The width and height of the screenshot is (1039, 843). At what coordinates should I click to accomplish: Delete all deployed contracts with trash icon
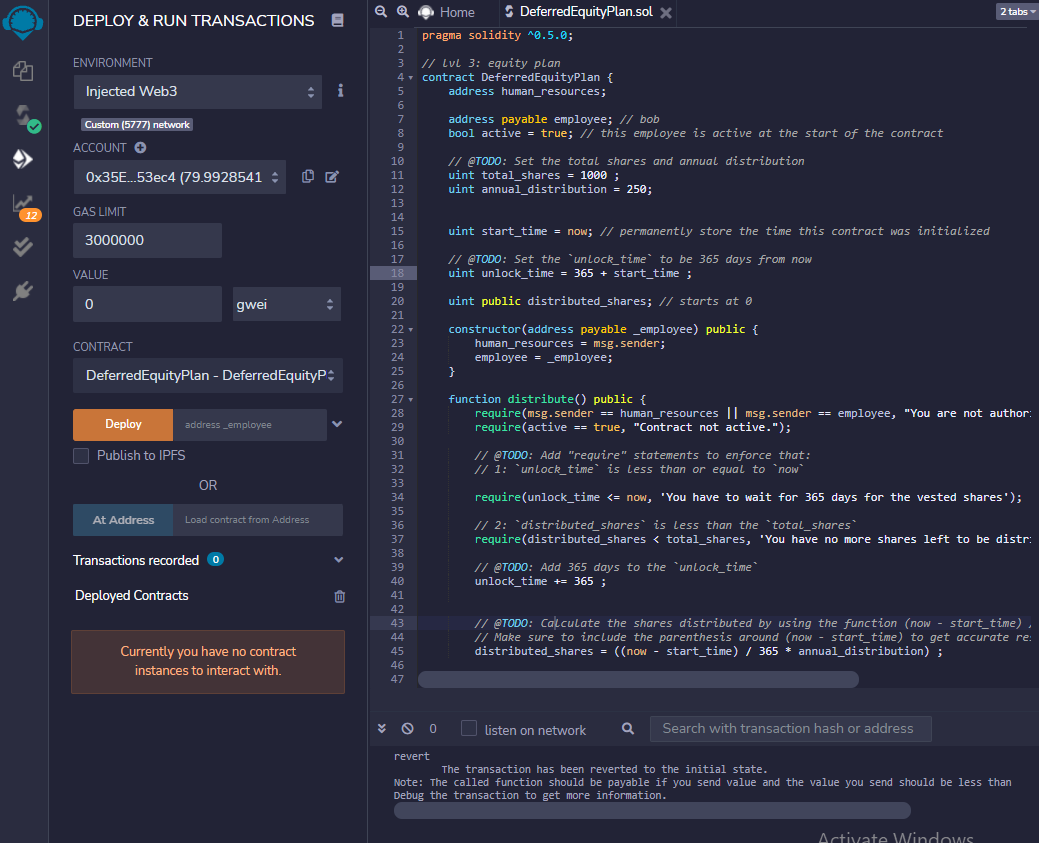339,596
